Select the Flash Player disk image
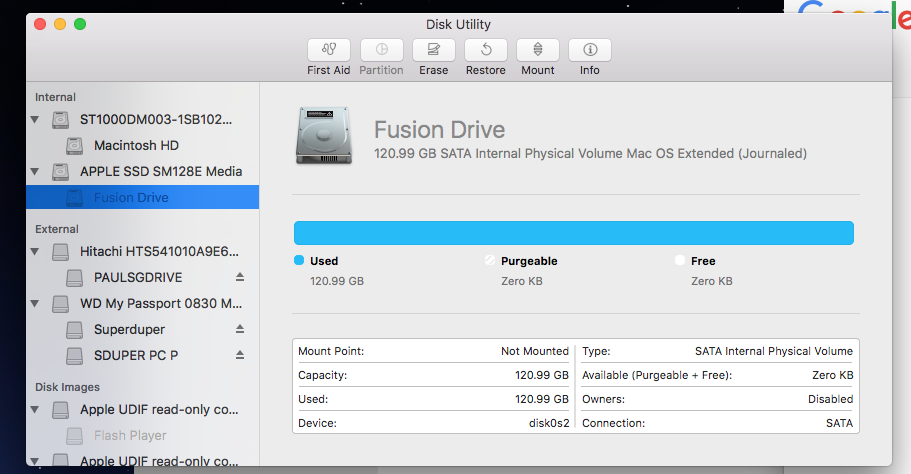 tap(142, 436)
